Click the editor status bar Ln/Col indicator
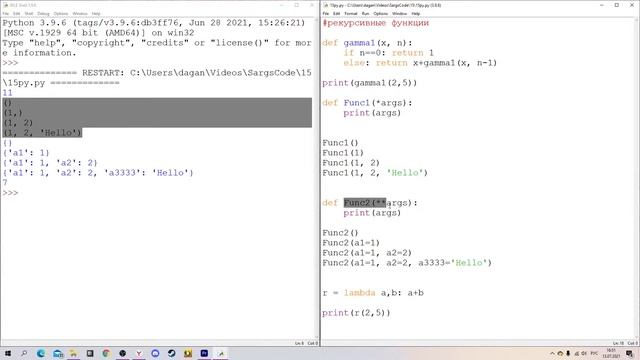The height and width of the screenshot is (360, 640). coord(625,343)
